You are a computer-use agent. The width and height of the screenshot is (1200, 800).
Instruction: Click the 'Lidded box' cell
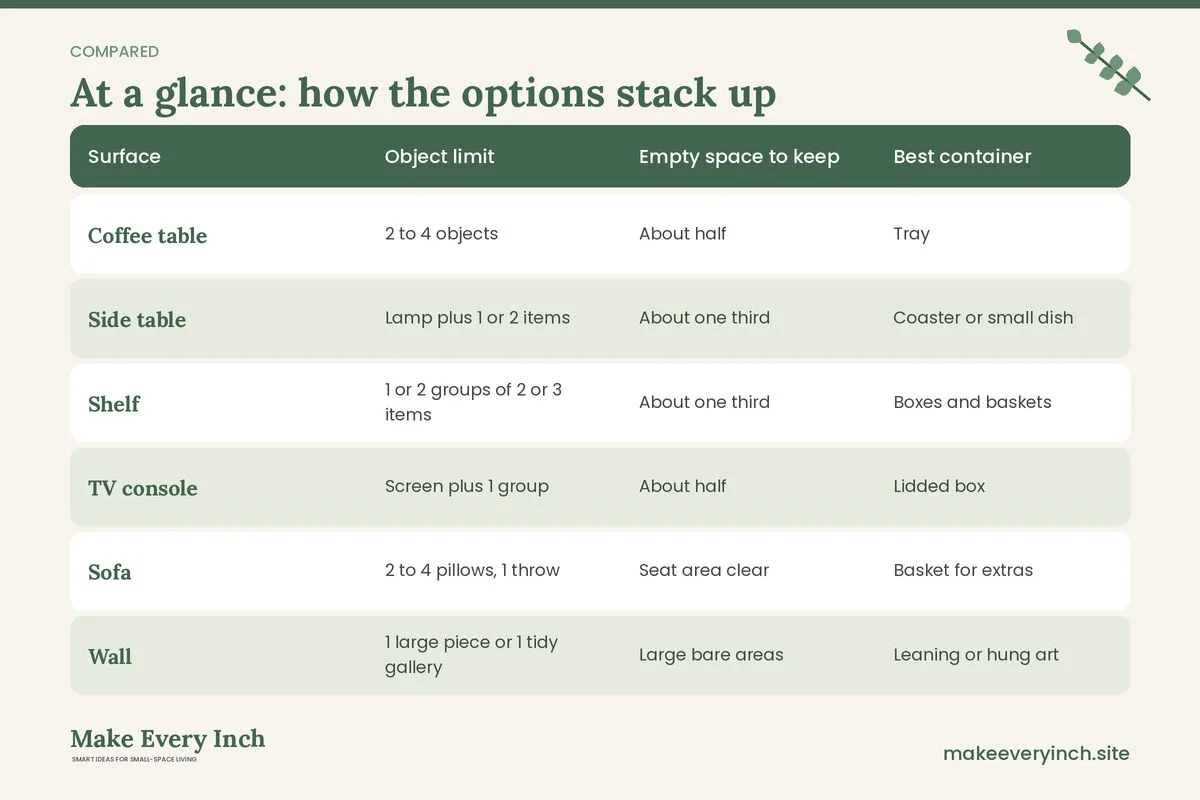939,486
